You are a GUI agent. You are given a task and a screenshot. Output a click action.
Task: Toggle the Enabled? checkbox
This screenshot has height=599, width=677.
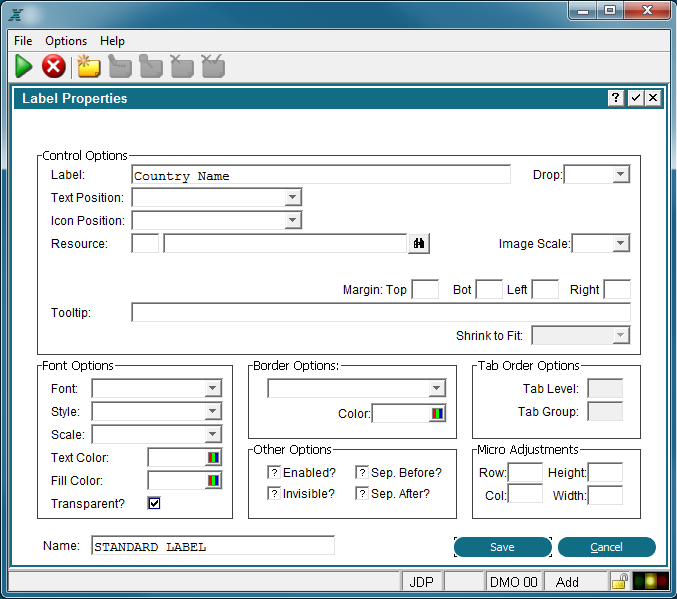click(x=274, y=472)
